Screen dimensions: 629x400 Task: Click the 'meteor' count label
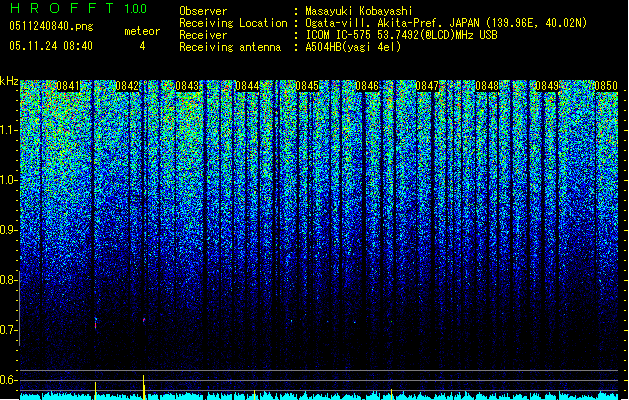pyautogui.click(x=142, y=31)
